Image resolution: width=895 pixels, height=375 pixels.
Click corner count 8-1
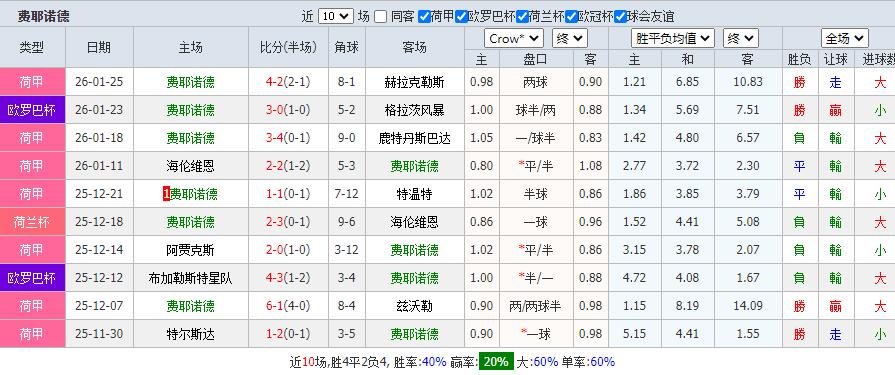pyautogui.click(x=346, y=82)
